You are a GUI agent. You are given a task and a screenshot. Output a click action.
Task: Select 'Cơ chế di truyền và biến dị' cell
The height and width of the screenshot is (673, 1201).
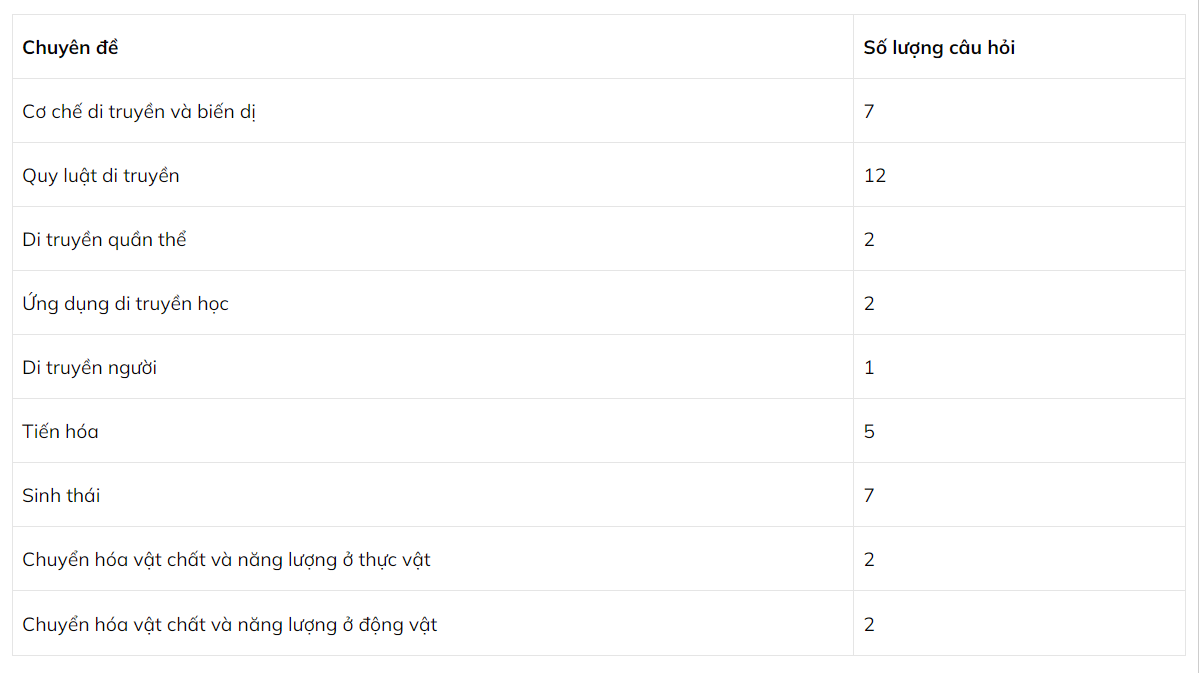[x=139, y=111]
